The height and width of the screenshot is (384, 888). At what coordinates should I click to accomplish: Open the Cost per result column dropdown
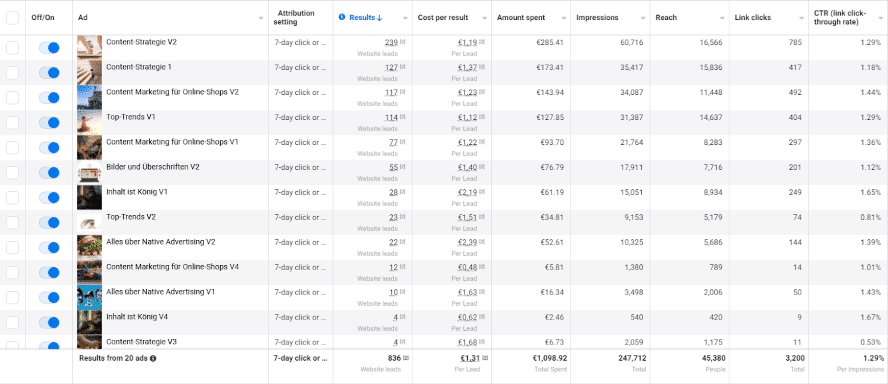coord(485,18)
